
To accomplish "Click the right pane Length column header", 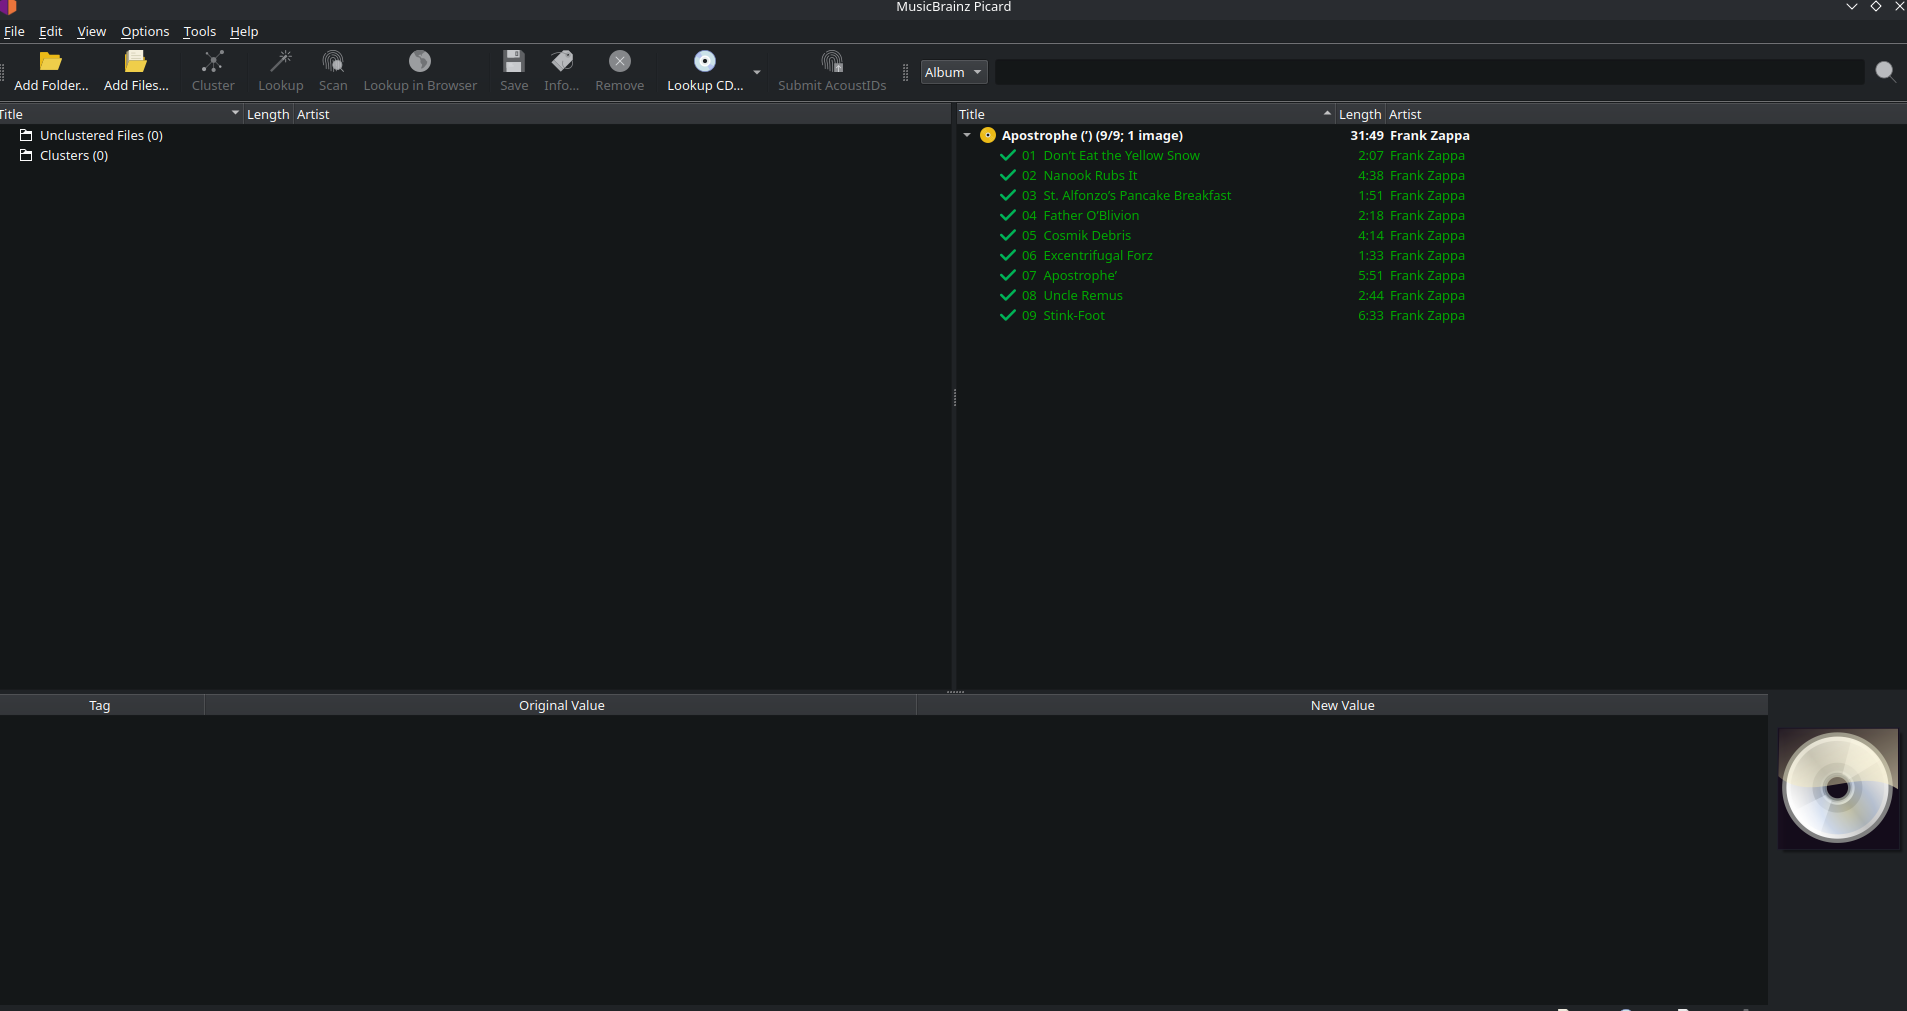I will pos(1360,114).
